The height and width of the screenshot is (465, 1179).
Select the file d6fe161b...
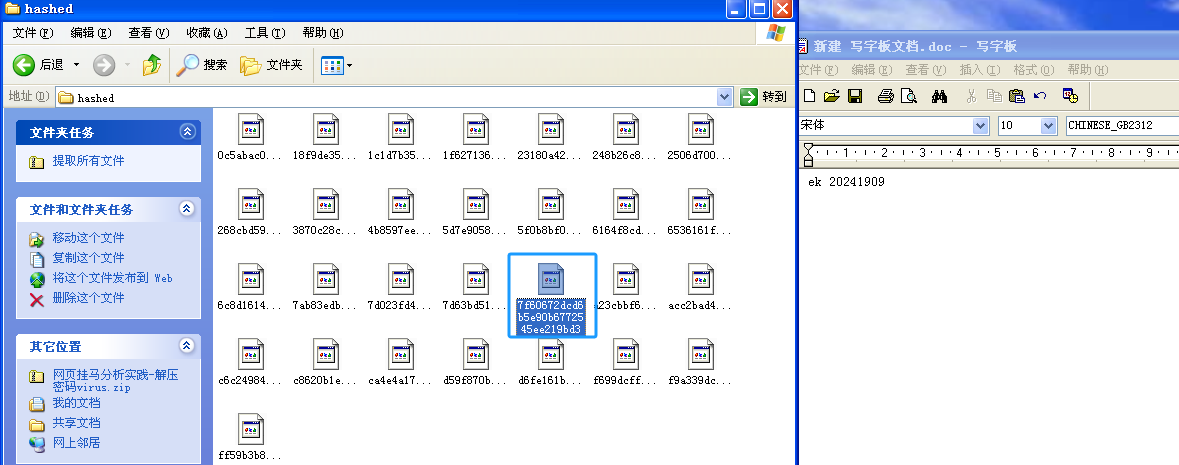pyautogui.click(x=550, y=363)
